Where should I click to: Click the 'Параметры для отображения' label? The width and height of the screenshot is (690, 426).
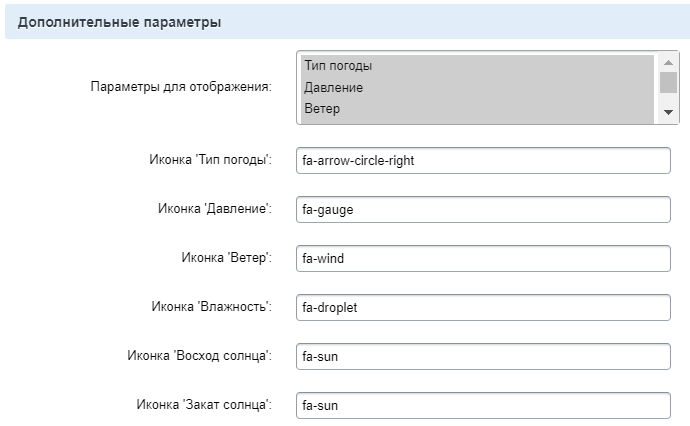click(x=181, y=88)
